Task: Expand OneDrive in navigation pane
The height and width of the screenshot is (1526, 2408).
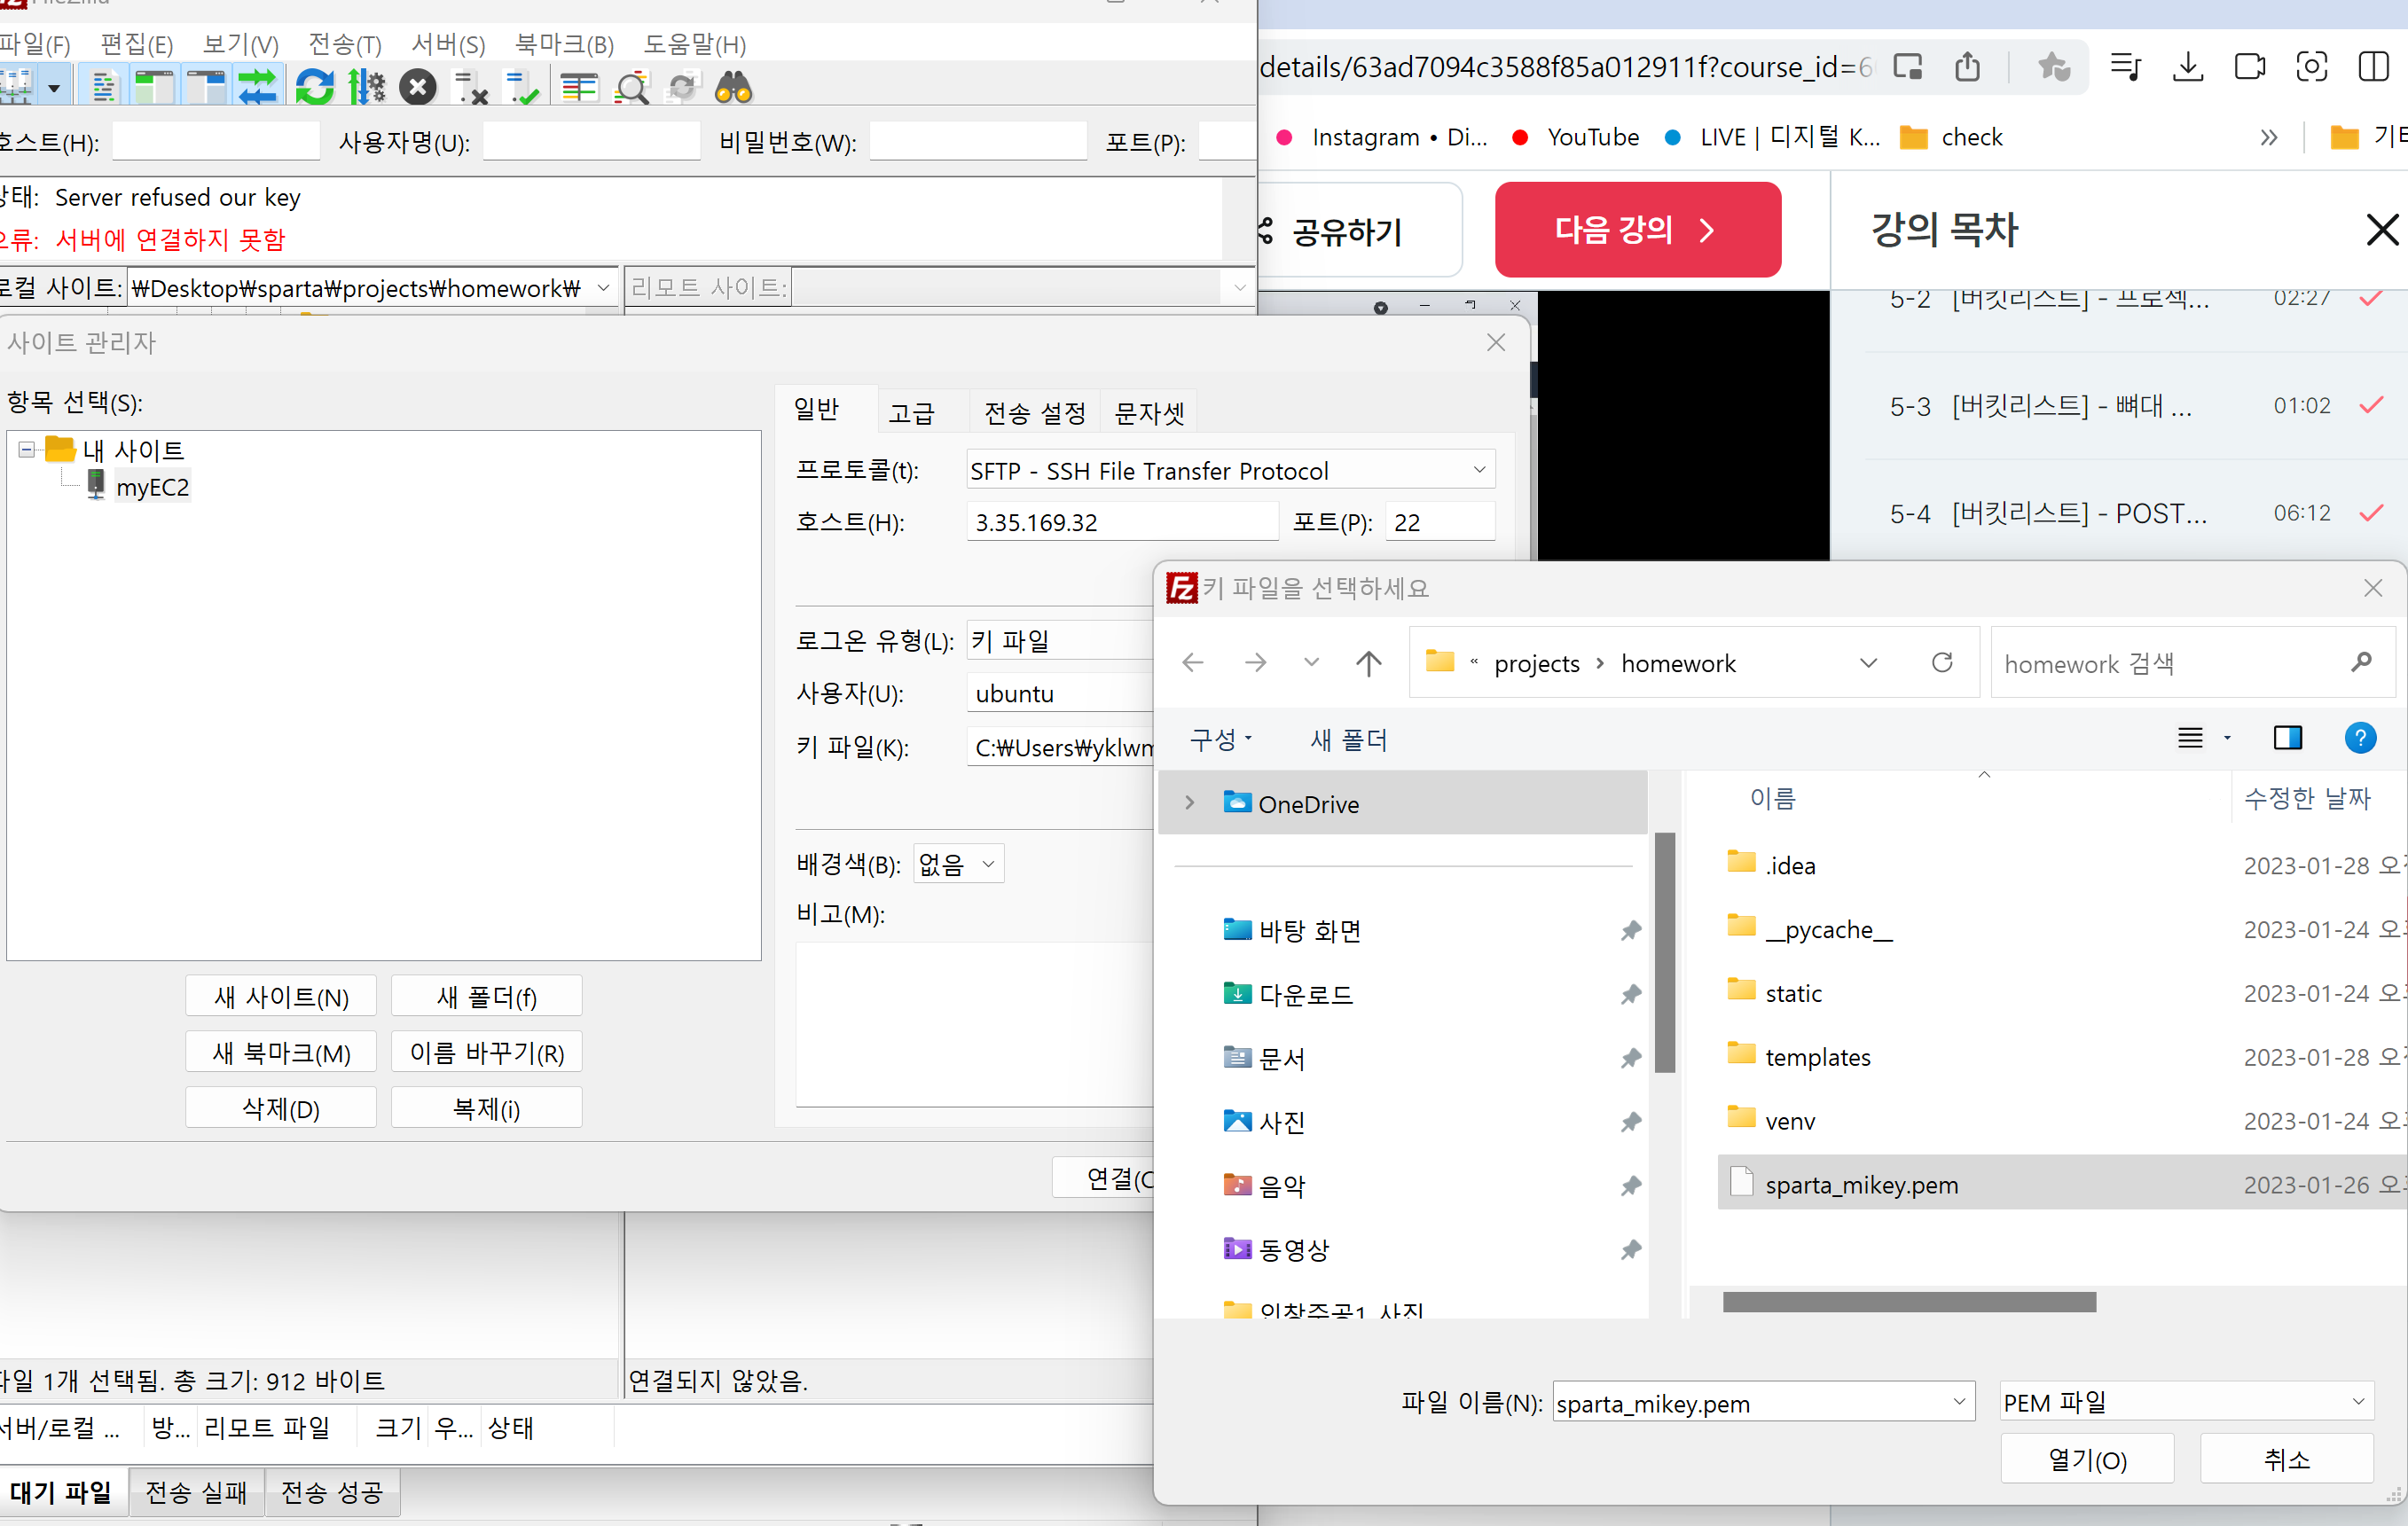Action: click(1190, 802)
